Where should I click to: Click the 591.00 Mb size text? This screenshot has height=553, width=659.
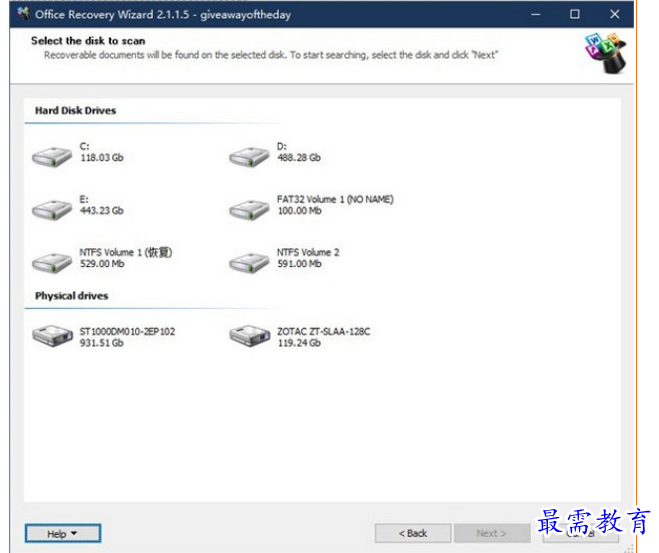(x=299, y=263)
